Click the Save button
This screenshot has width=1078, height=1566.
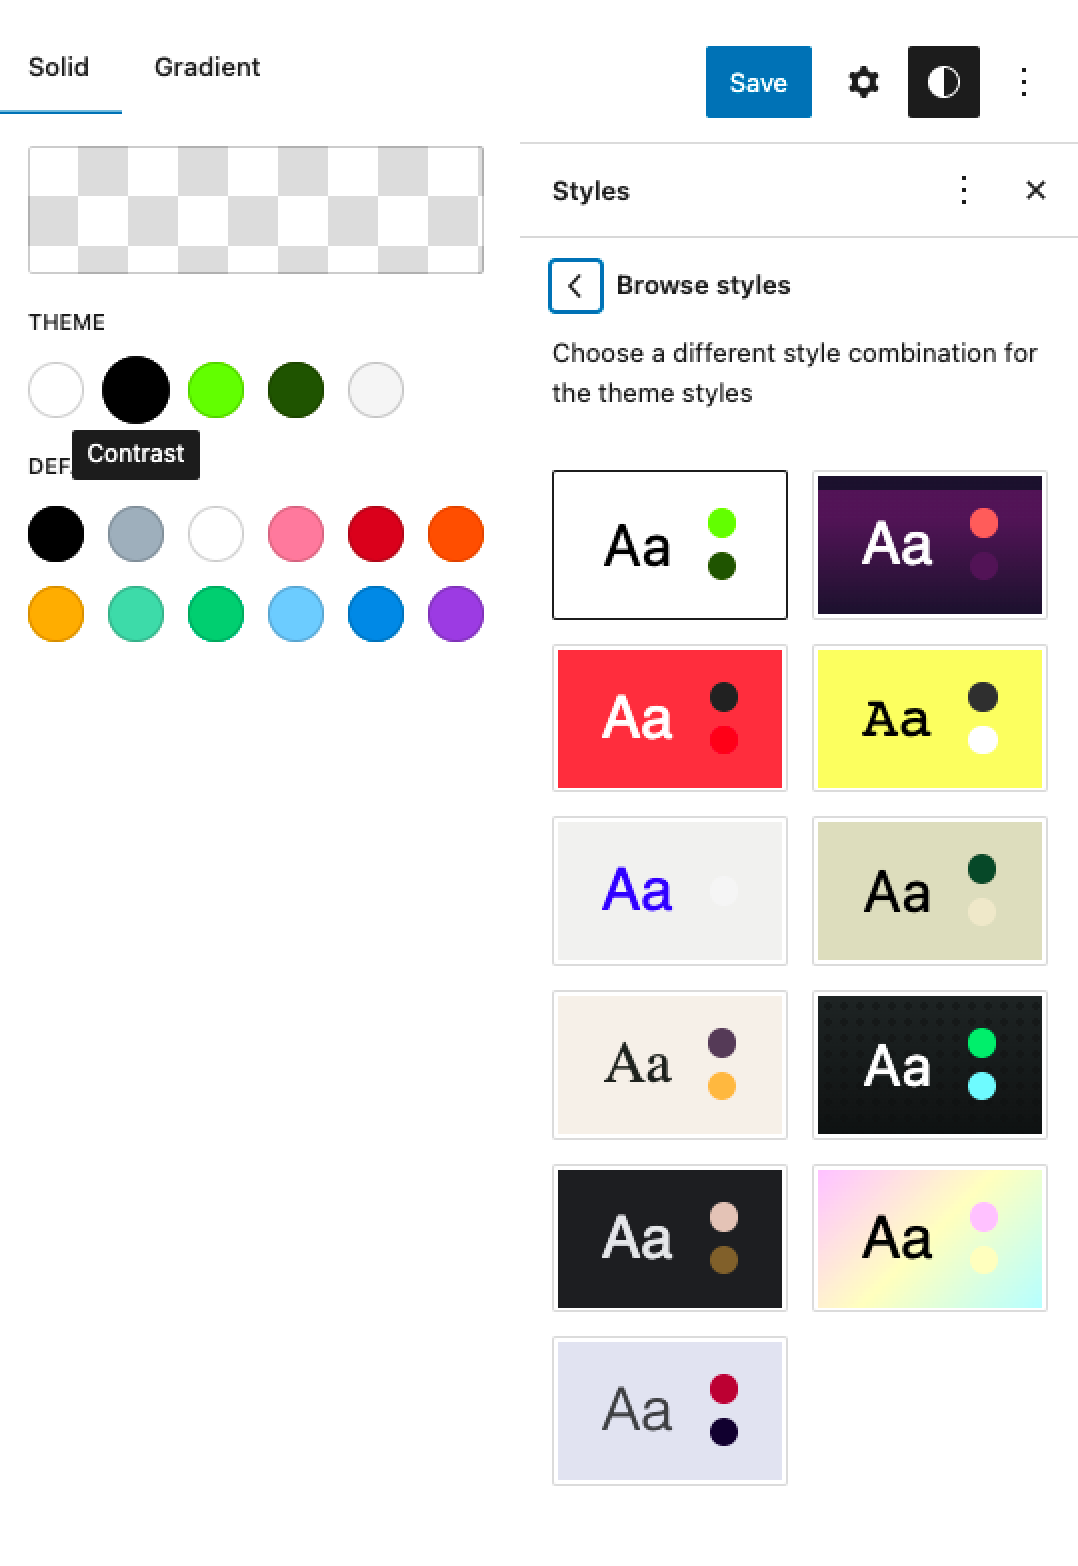point(758,82)
